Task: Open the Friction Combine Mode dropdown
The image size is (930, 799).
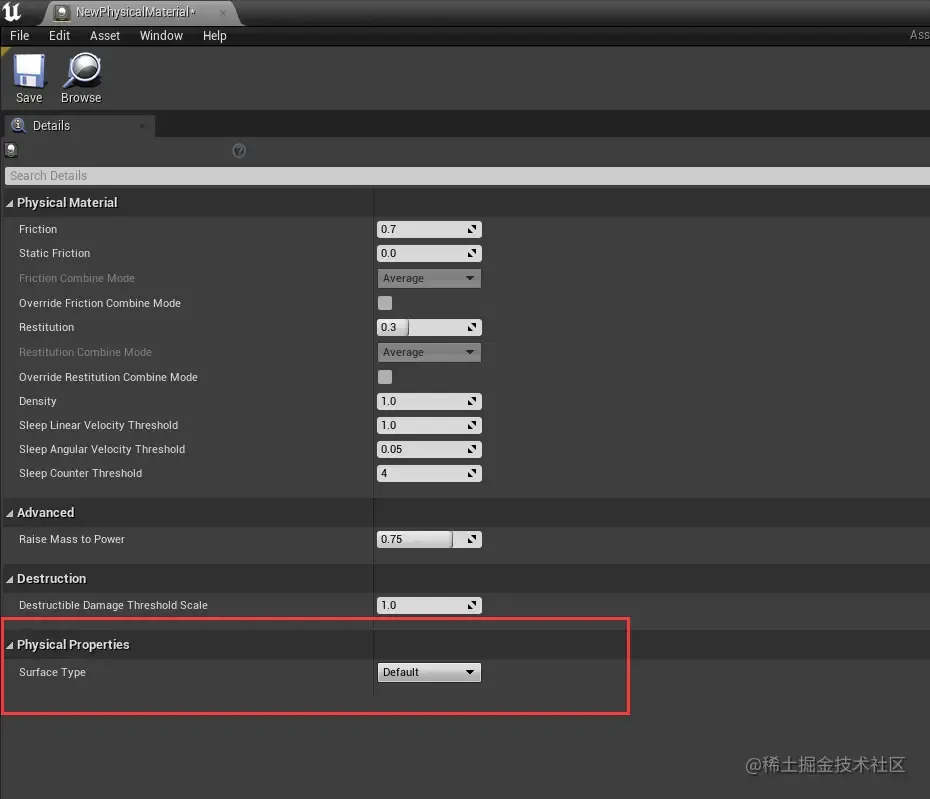Action: (x=429, y=278)
